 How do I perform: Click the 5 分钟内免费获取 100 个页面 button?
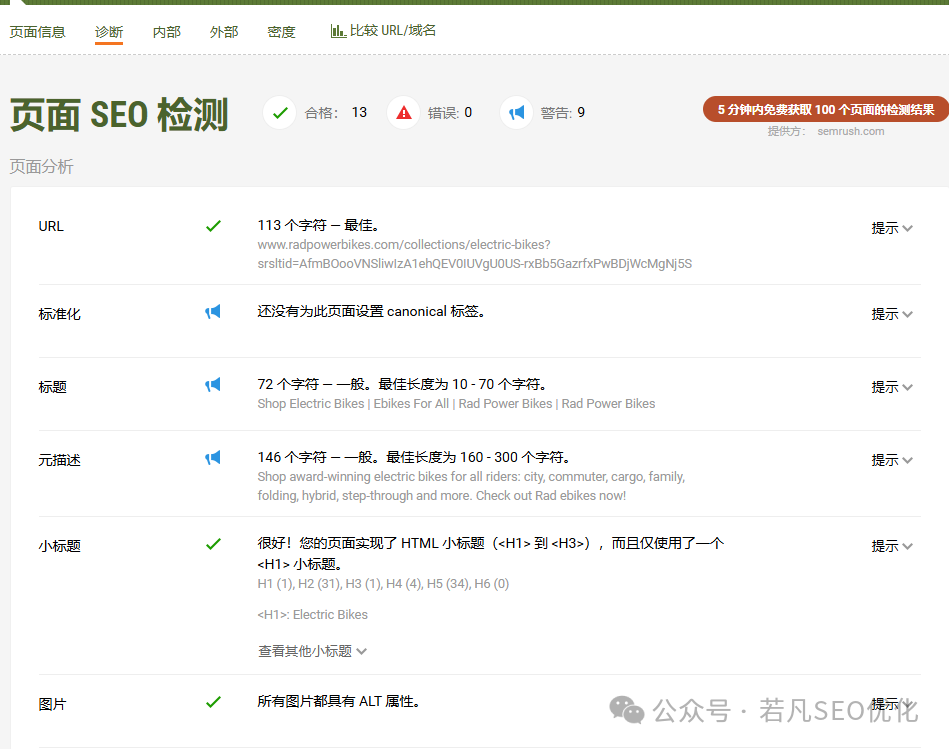(826, 110)
